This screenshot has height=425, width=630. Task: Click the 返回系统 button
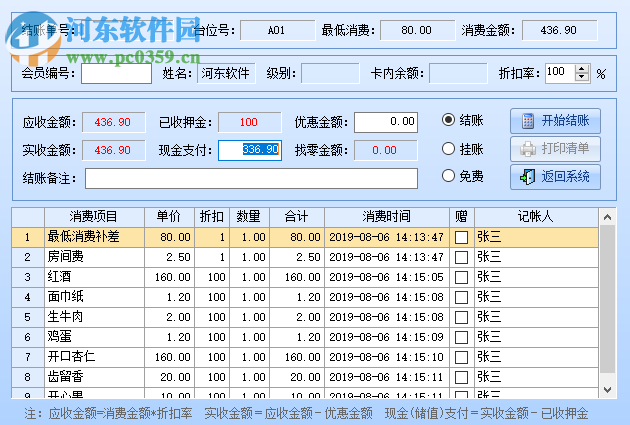[555, 177]
